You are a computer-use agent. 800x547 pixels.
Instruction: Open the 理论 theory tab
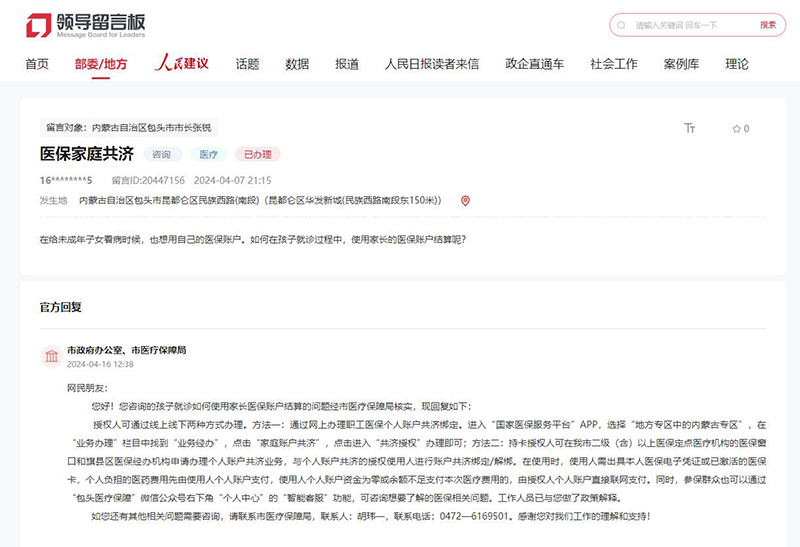coord(737,64)
